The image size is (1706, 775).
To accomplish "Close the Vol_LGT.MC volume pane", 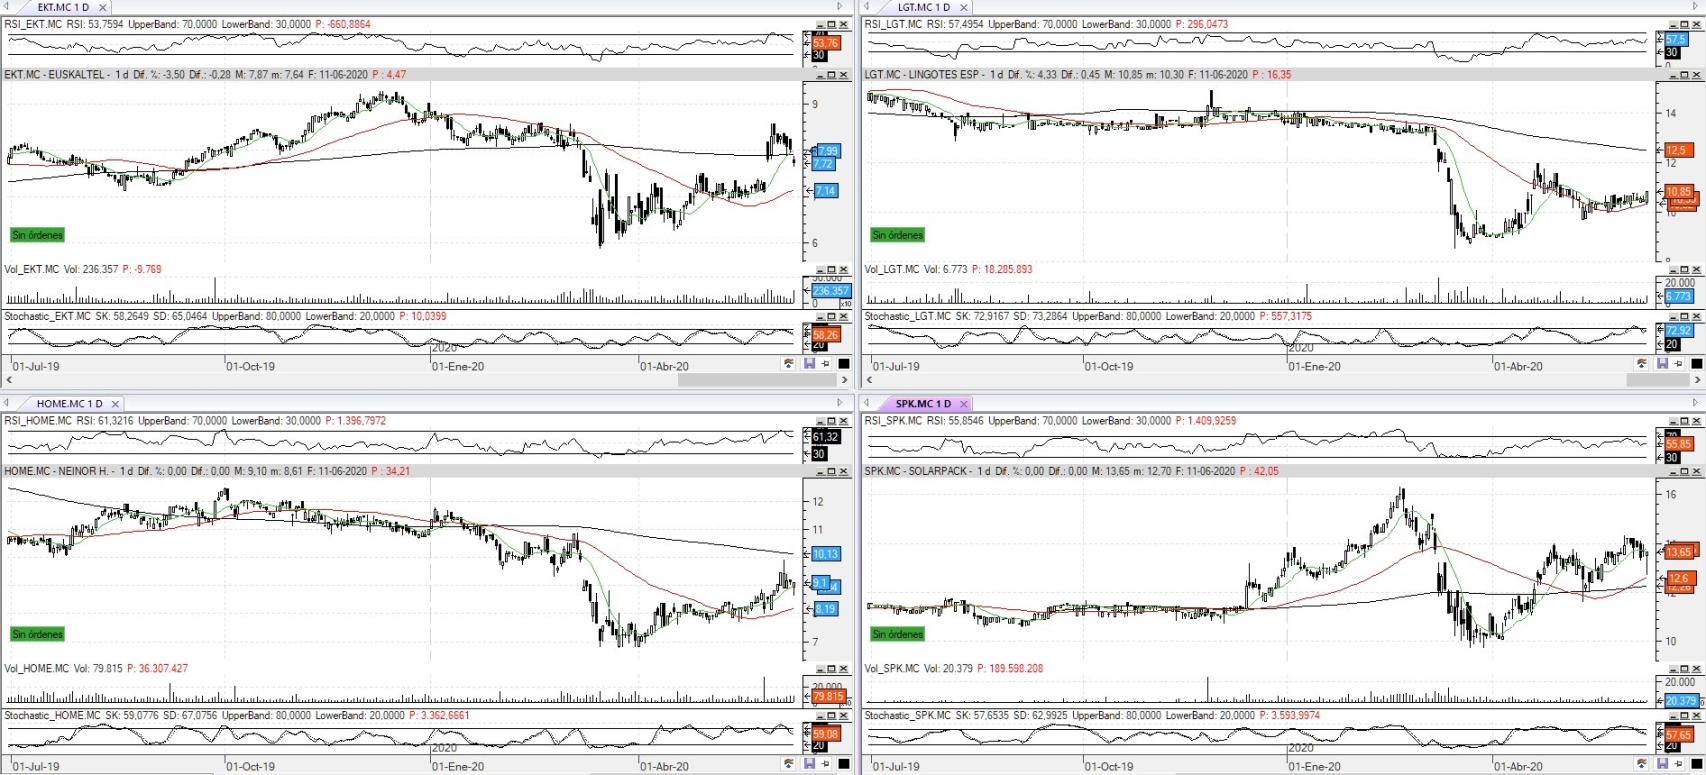I will tap(1697, 270).
